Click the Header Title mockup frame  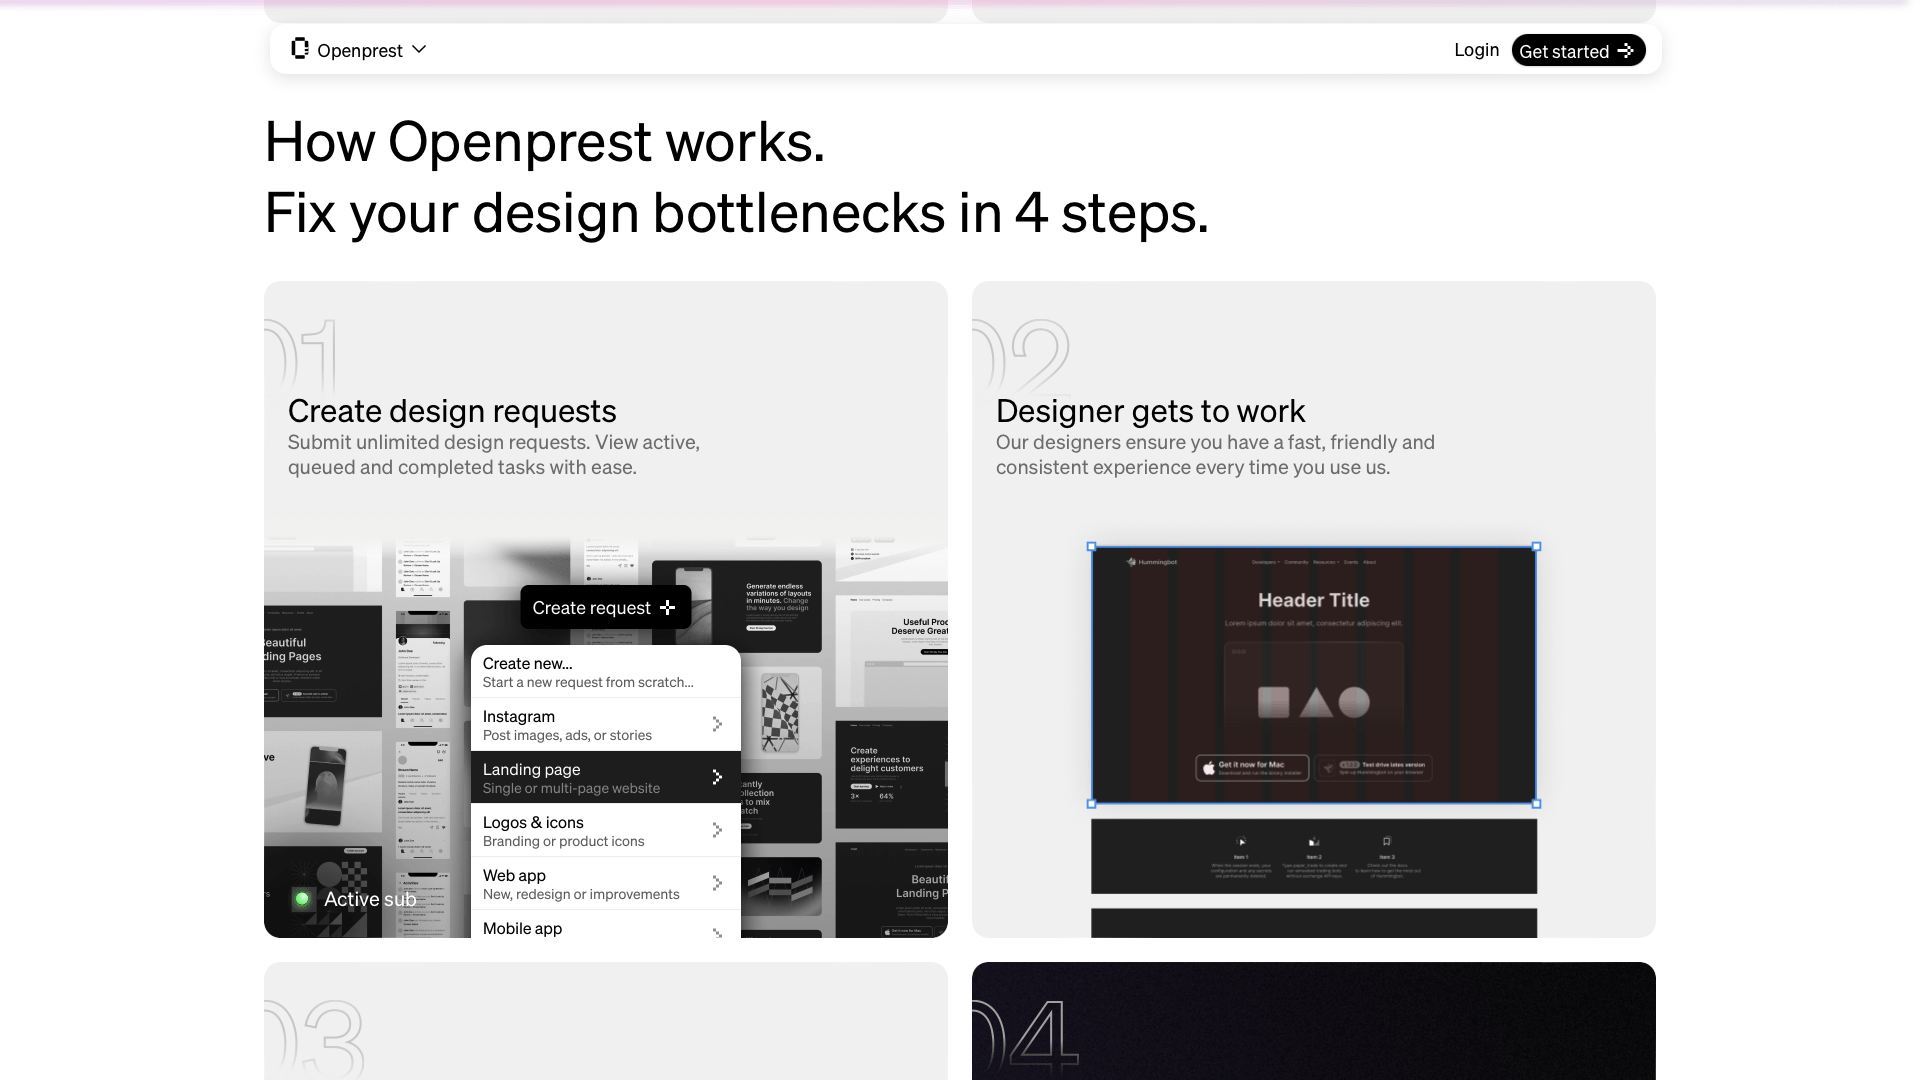(x=1314, y=675)
